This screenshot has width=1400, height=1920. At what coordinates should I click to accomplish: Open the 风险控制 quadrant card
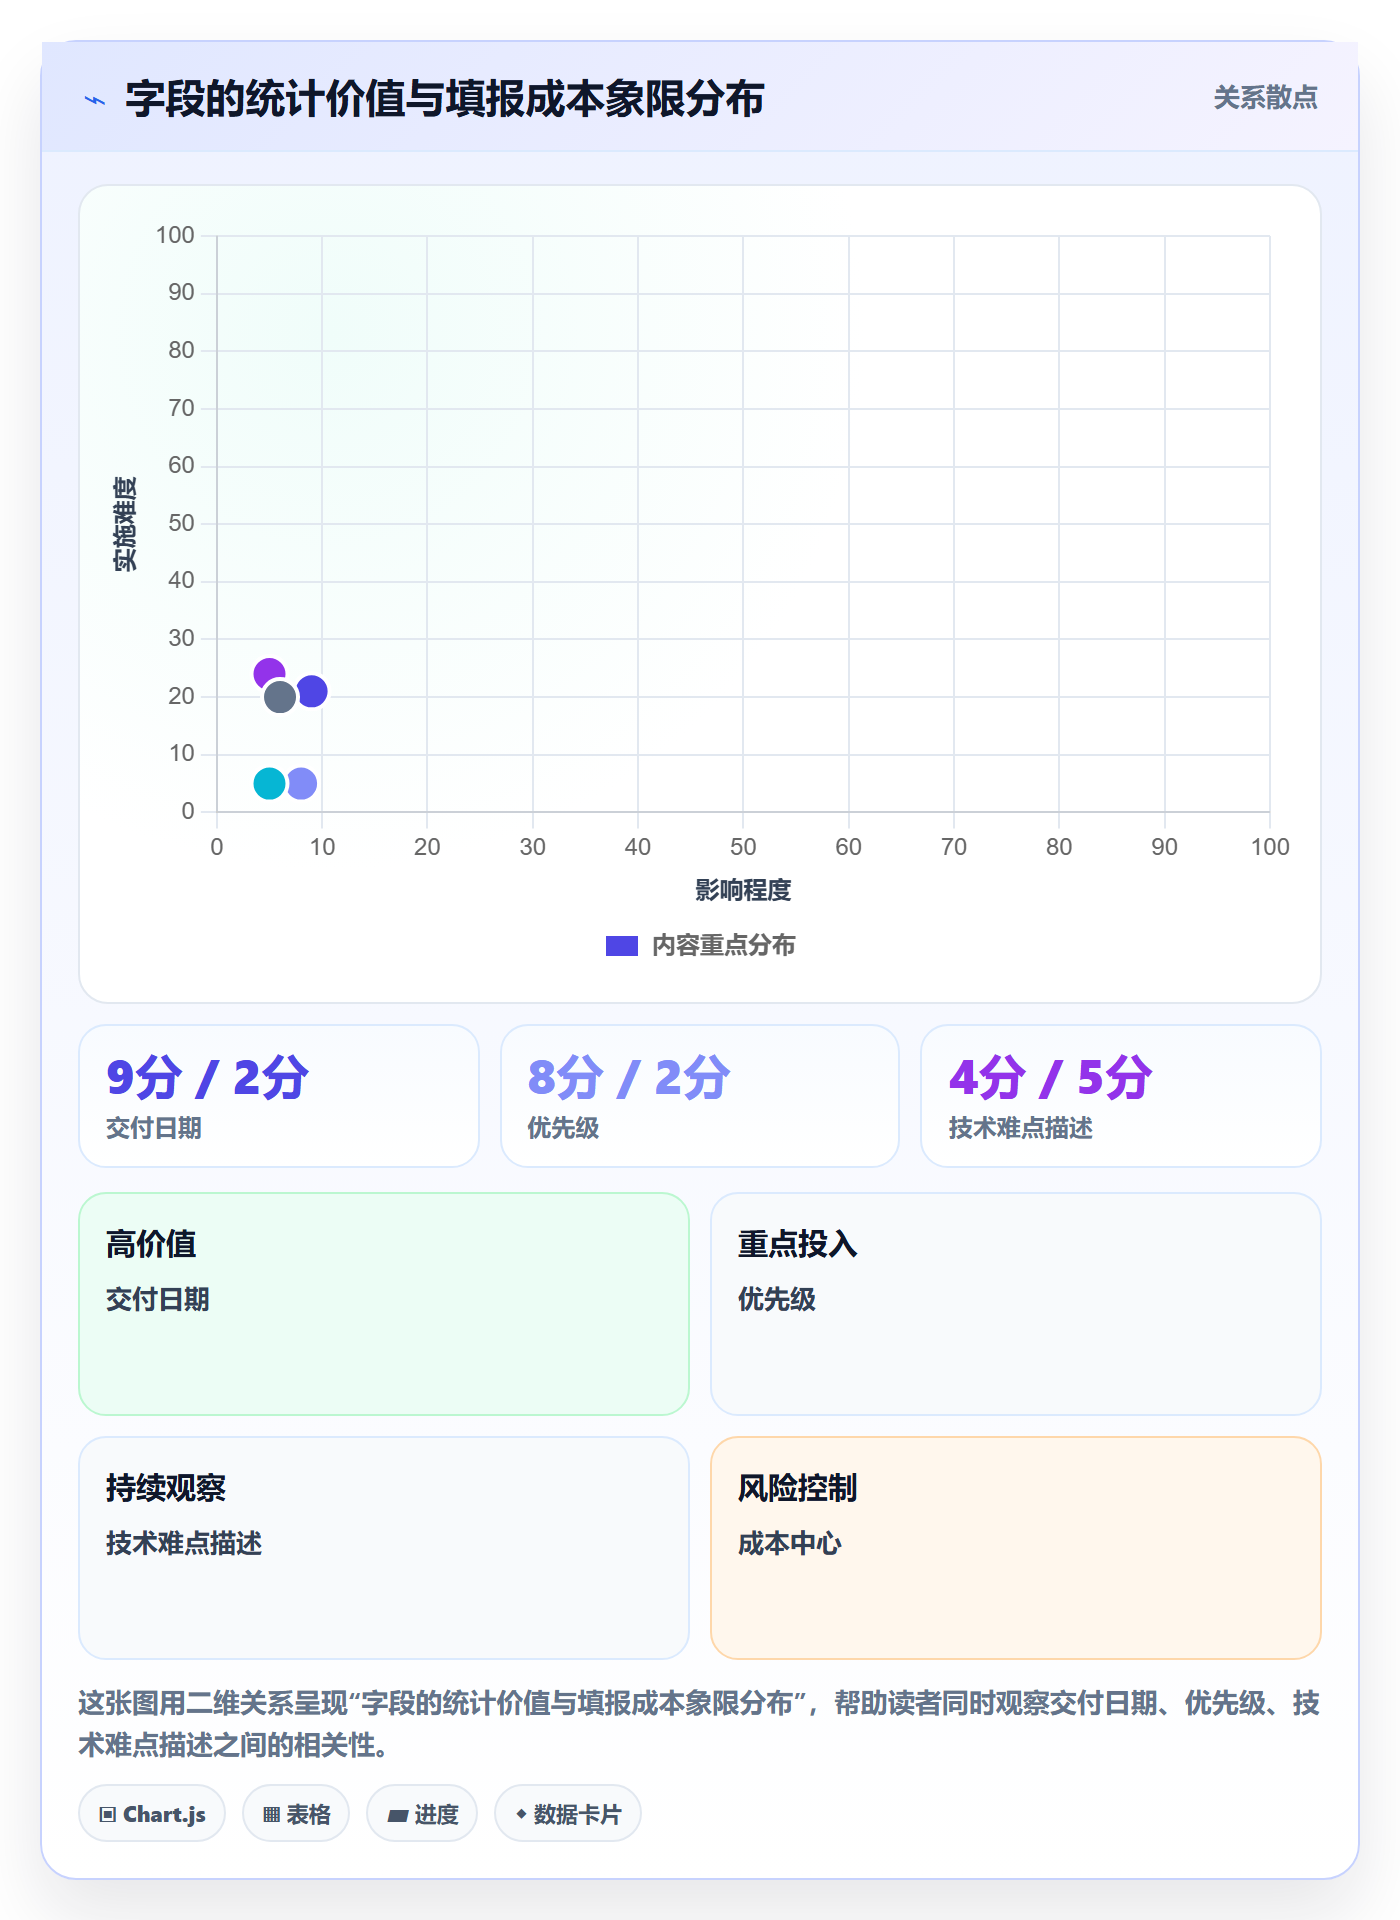coord(1016,1548)
